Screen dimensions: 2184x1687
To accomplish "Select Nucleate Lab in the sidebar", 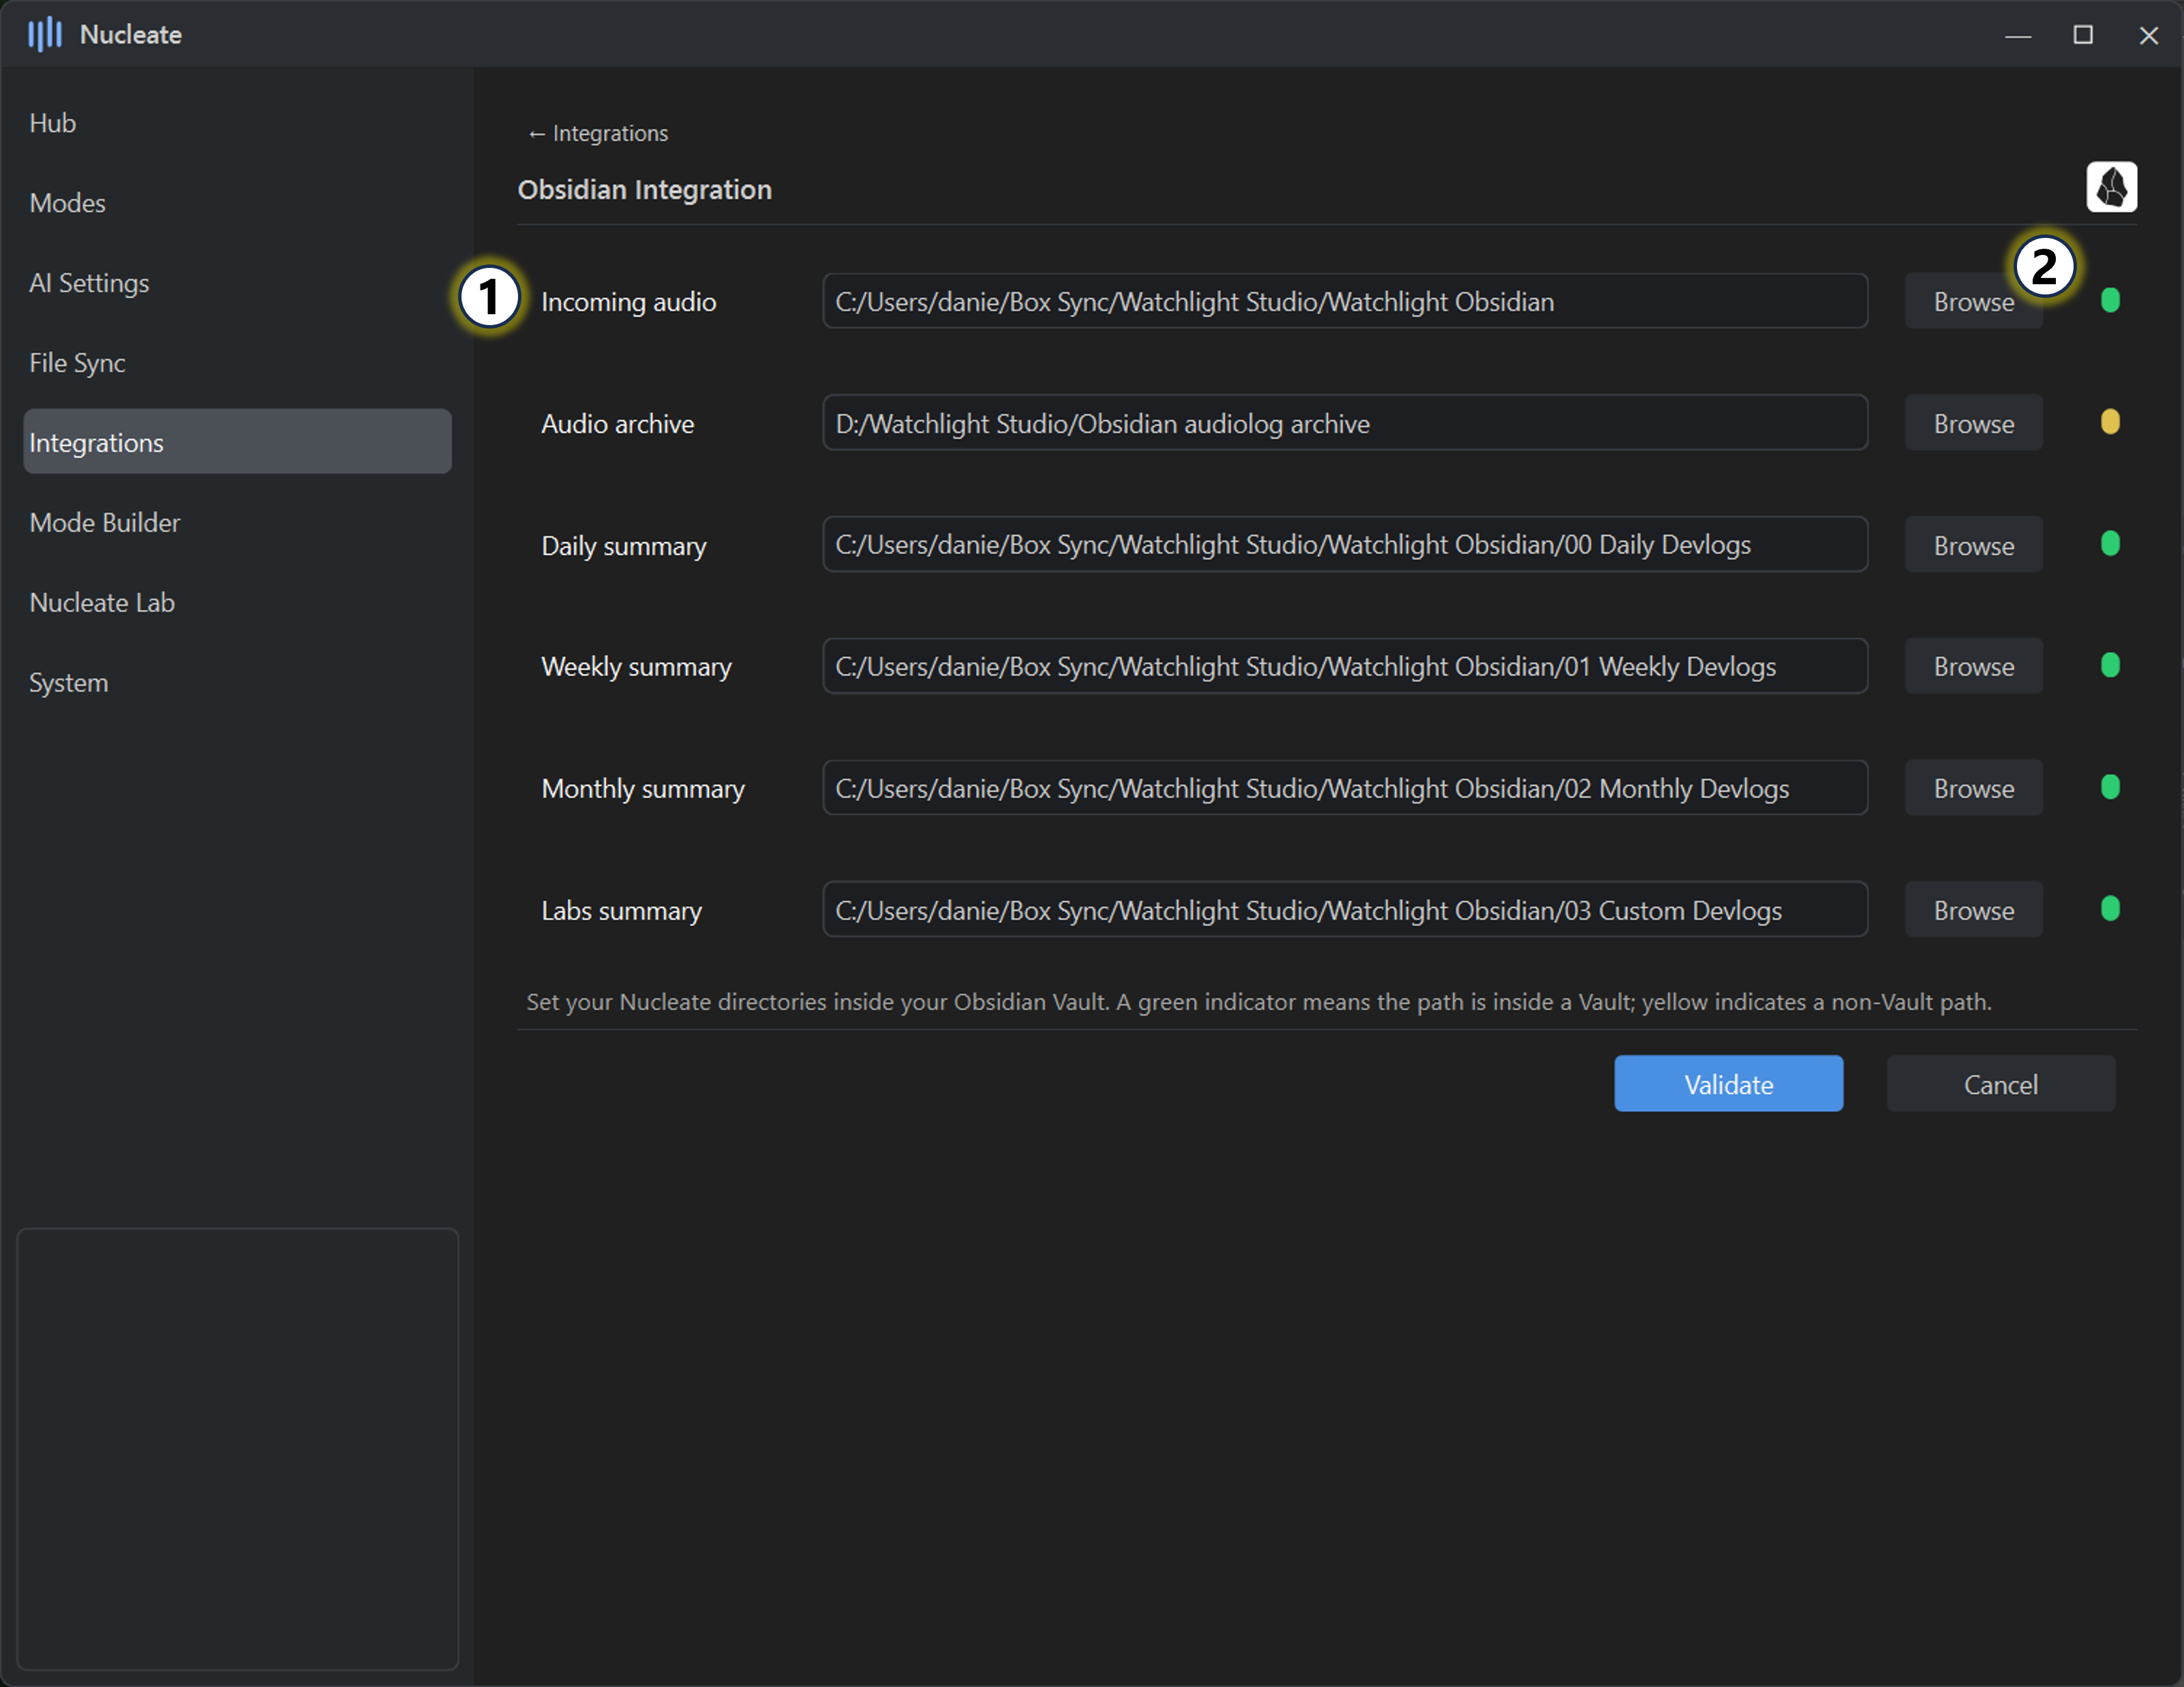I will (102, 603).
